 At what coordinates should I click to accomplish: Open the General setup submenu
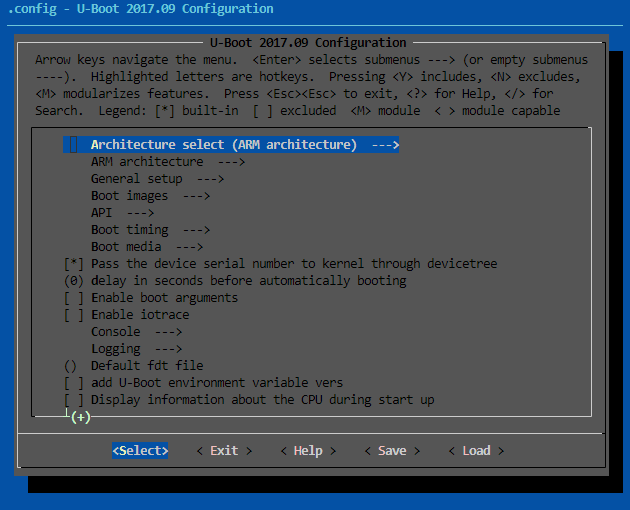[x=157, y=178]
